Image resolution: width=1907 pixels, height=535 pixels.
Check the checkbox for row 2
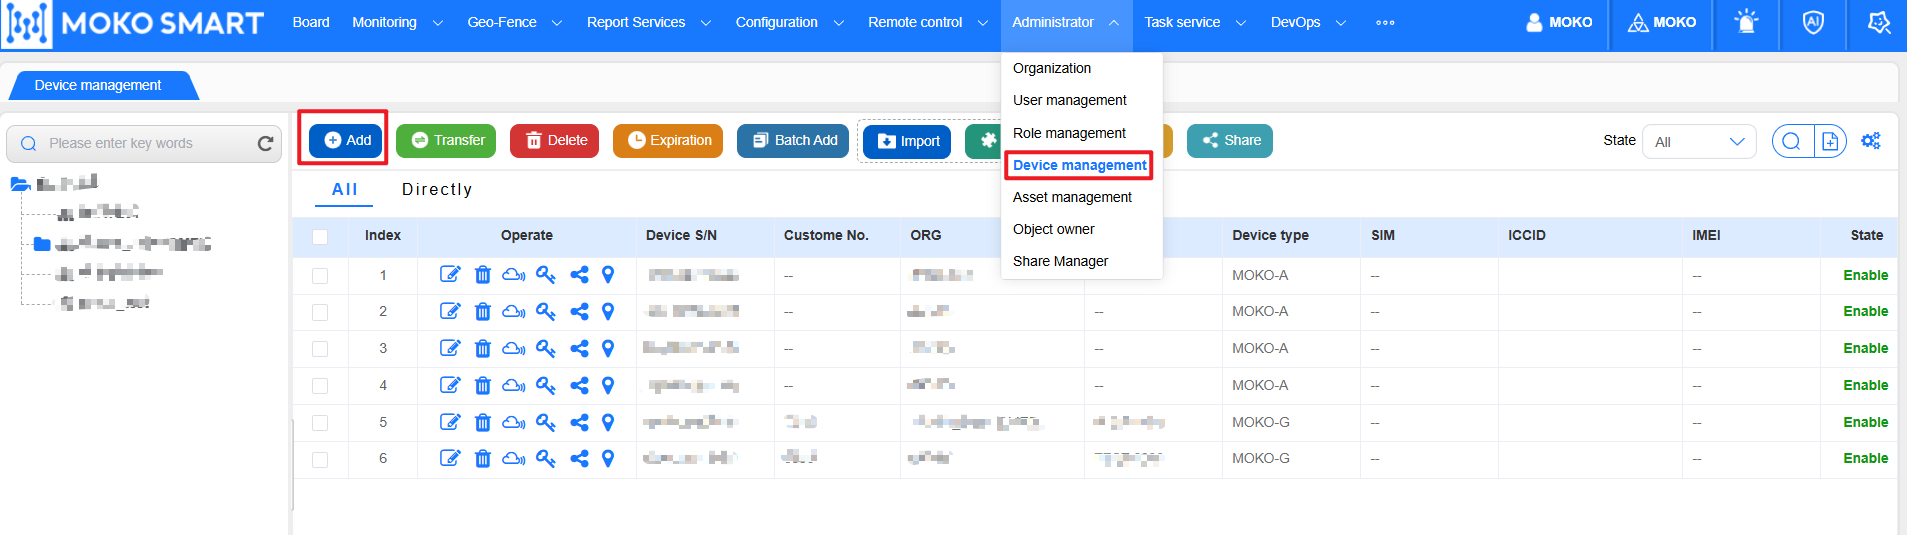(320, 313)
